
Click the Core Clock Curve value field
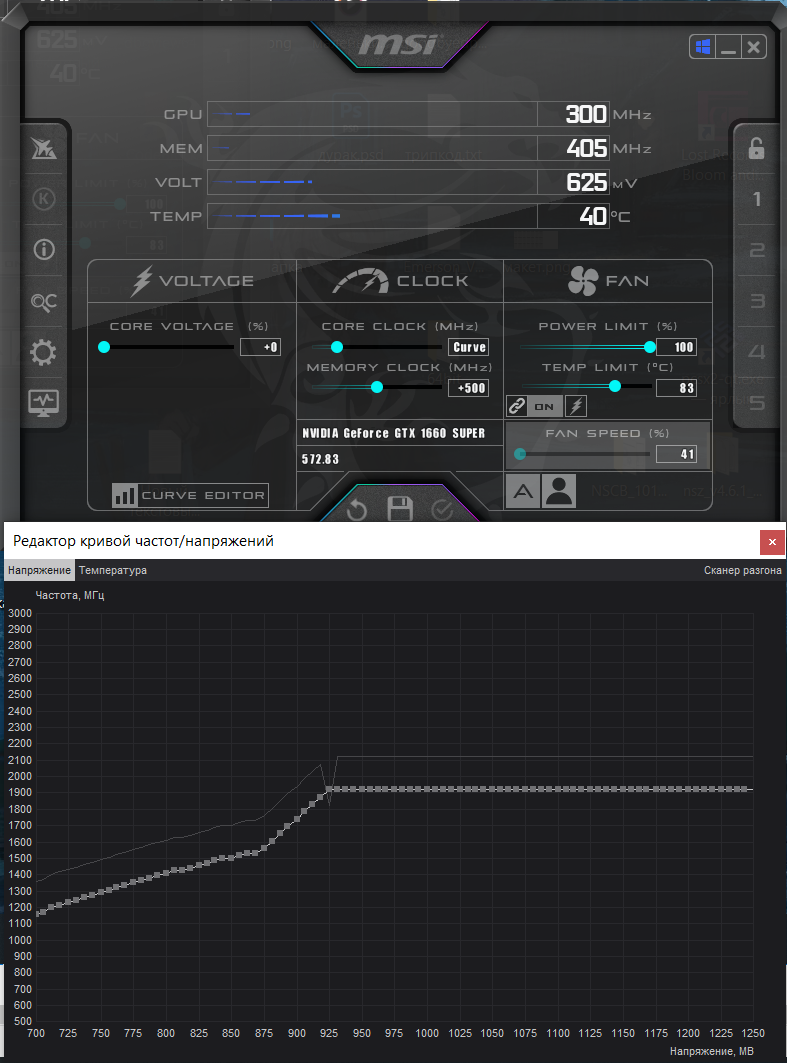click(468, 347)
